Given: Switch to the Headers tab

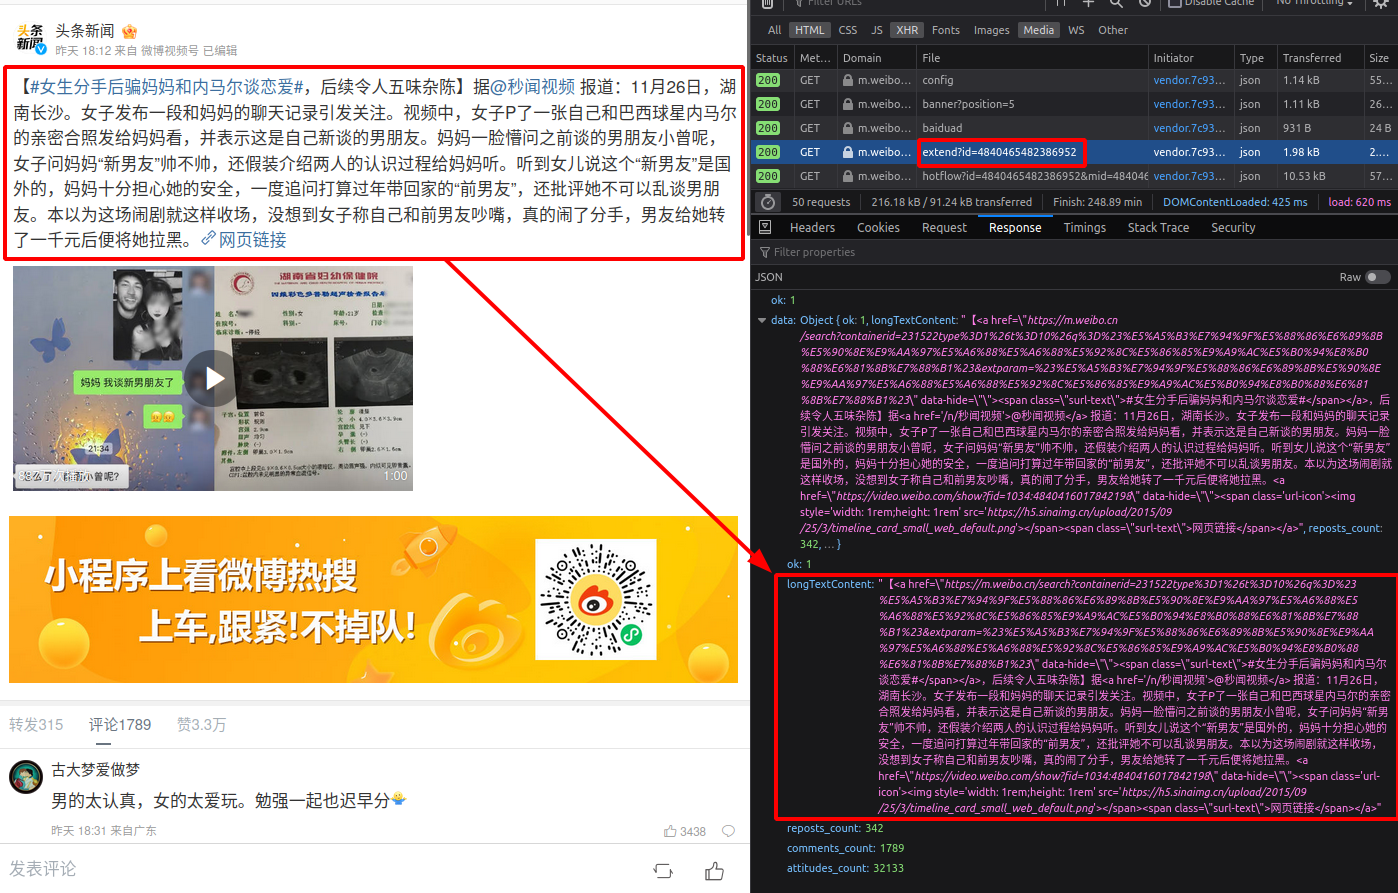Looking at the screenshot, I should tap(812, 228).
